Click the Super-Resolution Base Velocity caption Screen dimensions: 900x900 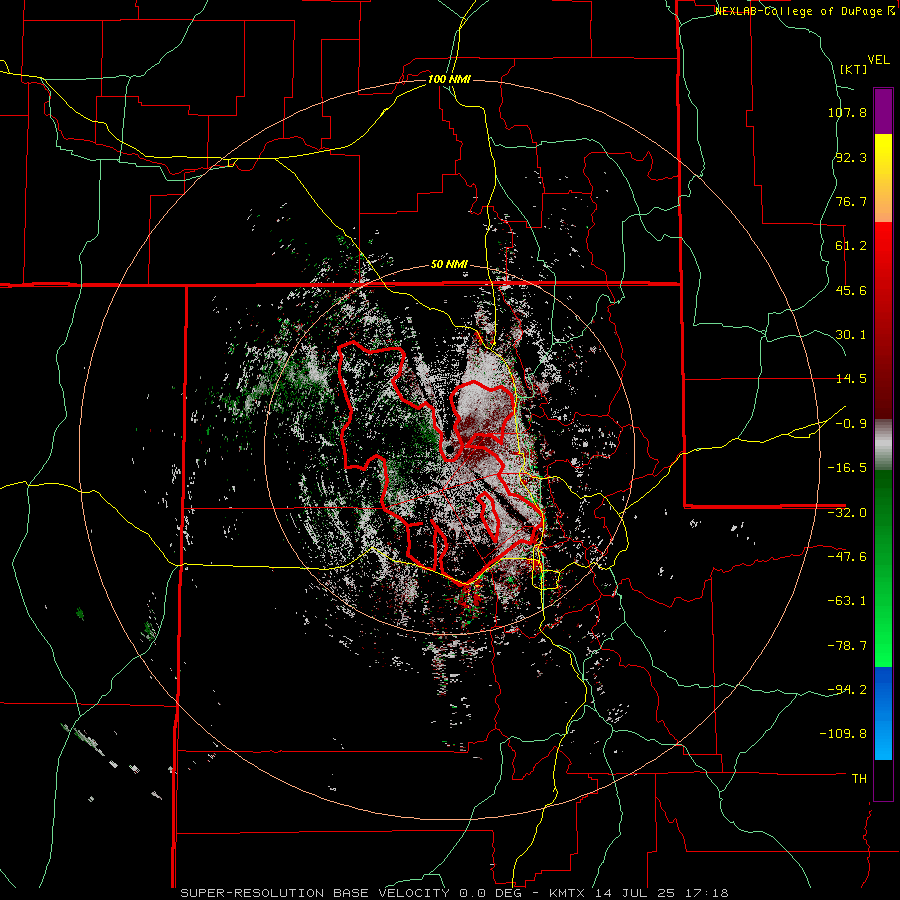click(455, 893)
